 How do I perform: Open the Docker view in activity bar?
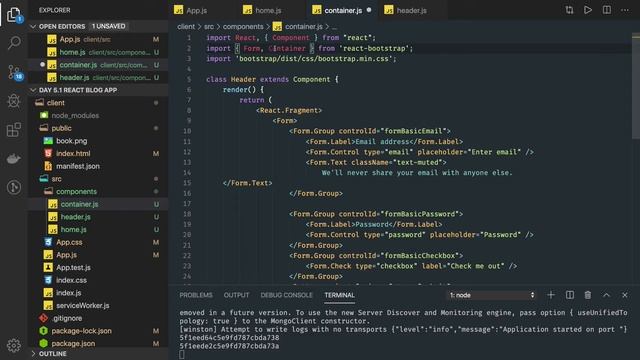[14, 159]
